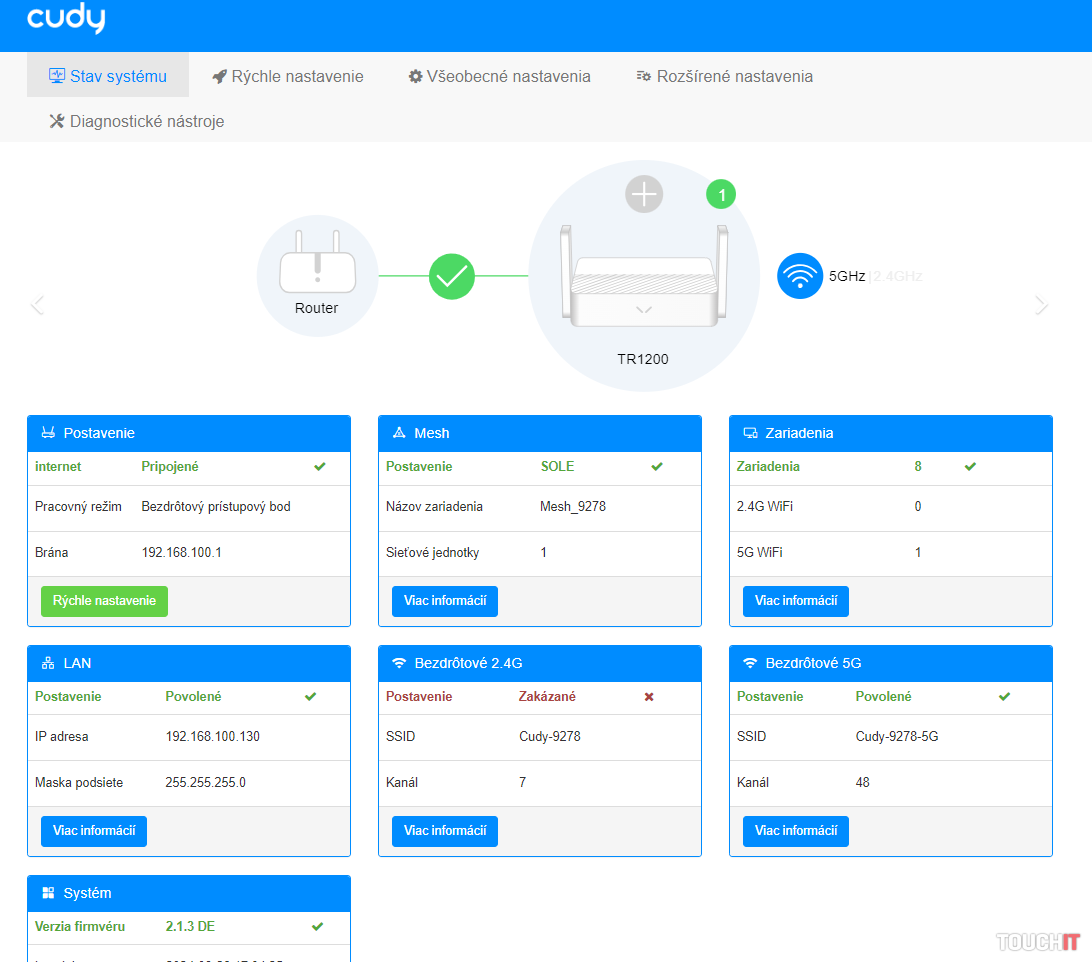Open the Rýchle nastavenie tab
The height and width of the screenshot is (962, 1092).
(288, 76)
